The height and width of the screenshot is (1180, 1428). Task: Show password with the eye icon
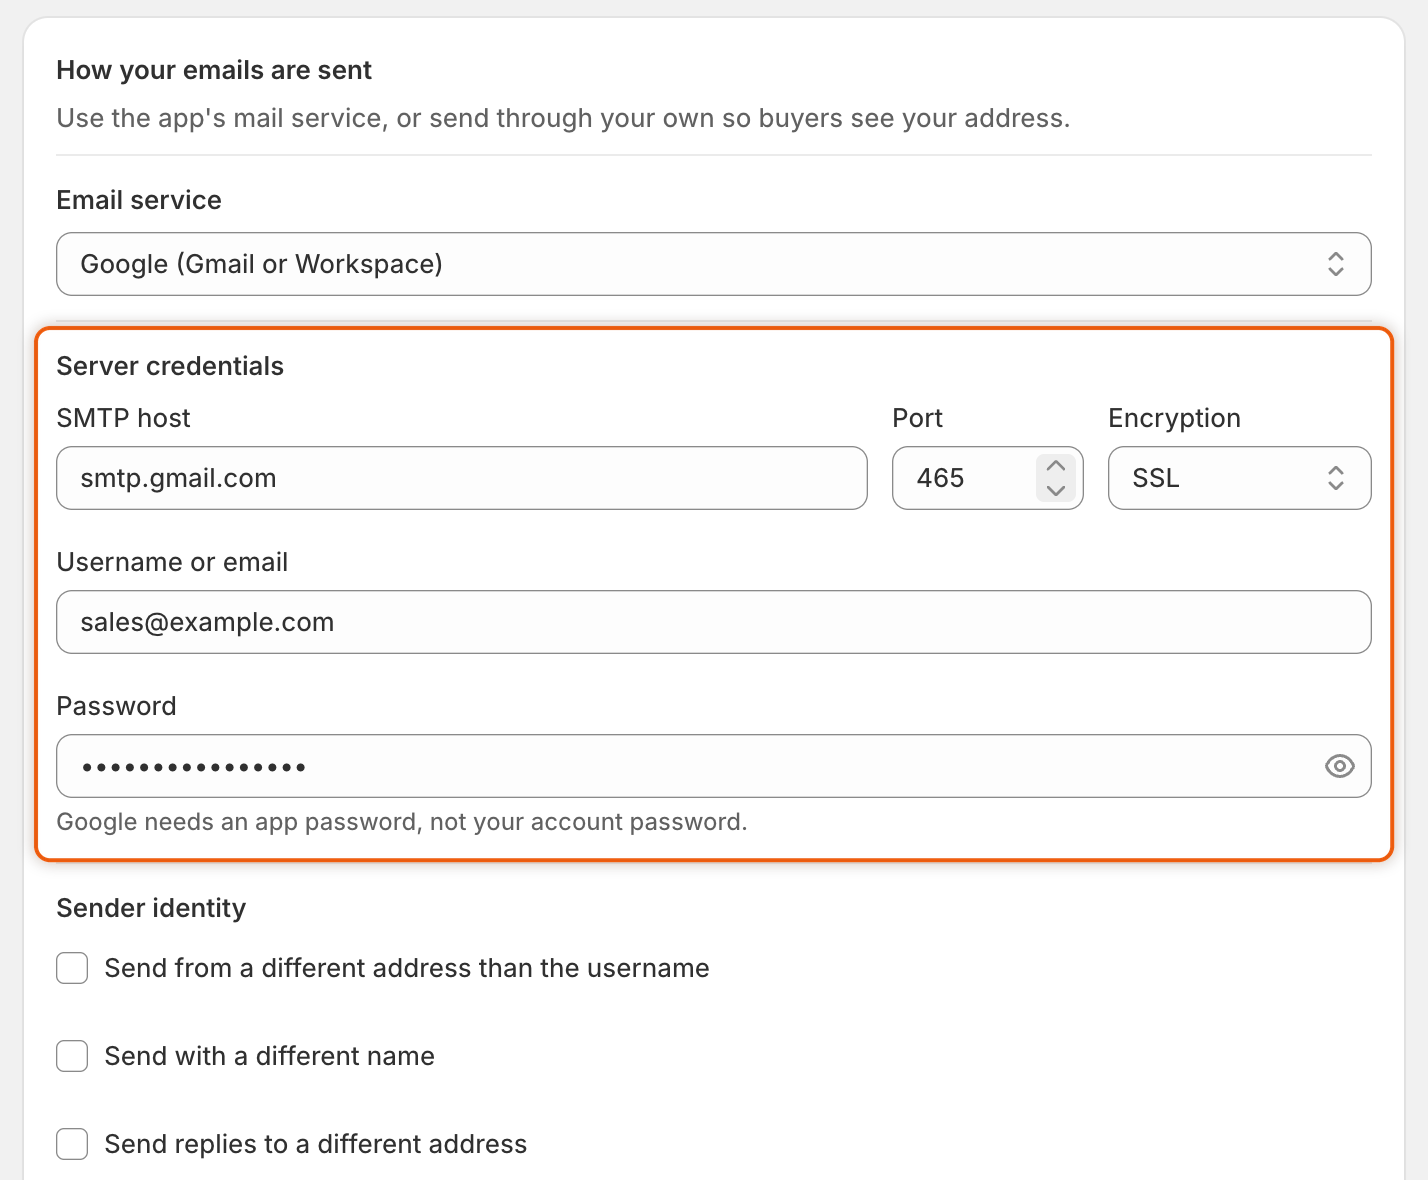tap(1339, 766)
